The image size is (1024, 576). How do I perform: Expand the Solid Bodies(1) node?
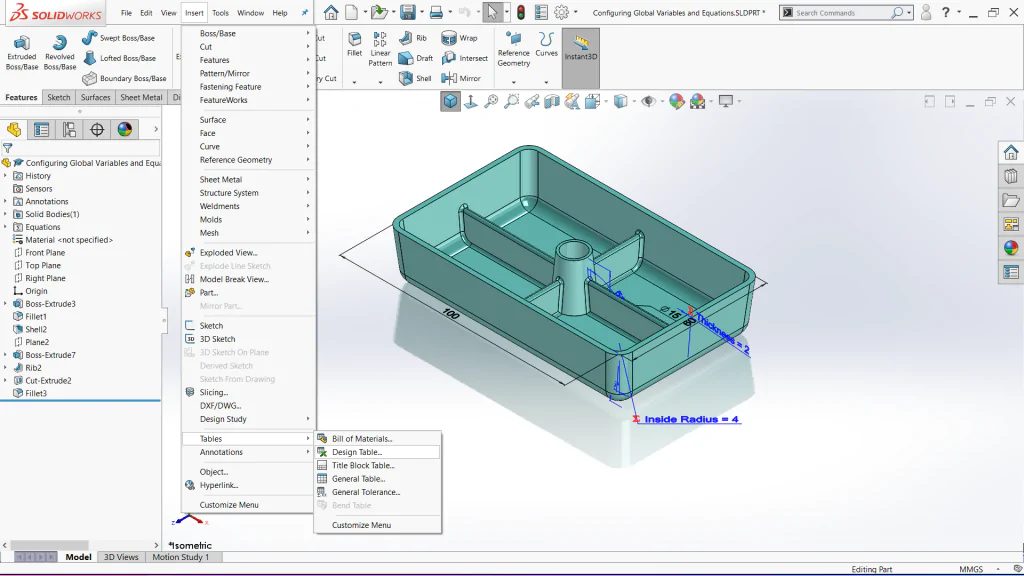(5, 214)
